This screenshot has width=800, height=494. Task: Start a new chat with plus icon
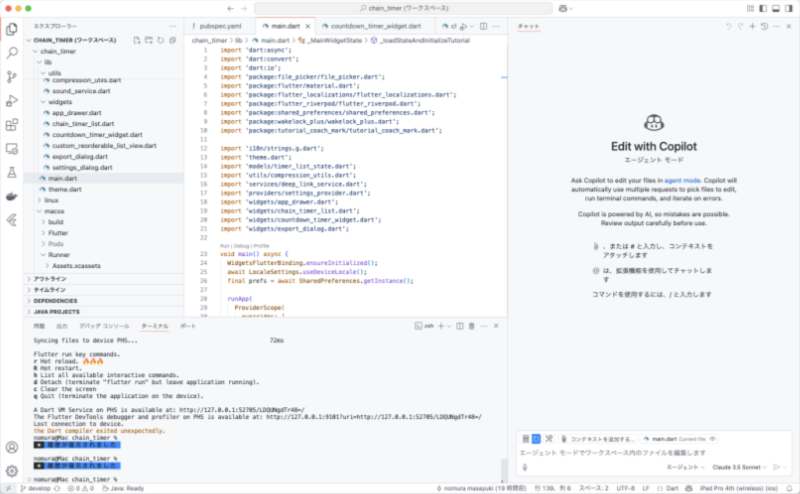[752, 26]
